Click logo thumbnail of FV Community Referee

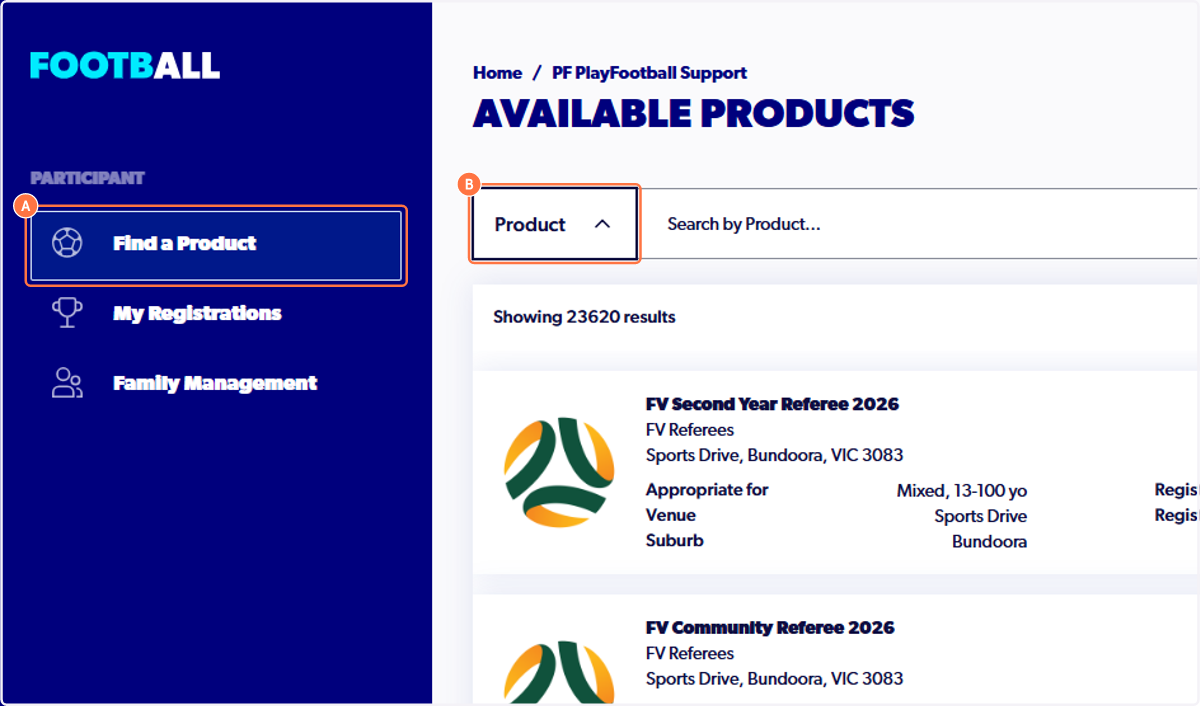click(557, 673)
